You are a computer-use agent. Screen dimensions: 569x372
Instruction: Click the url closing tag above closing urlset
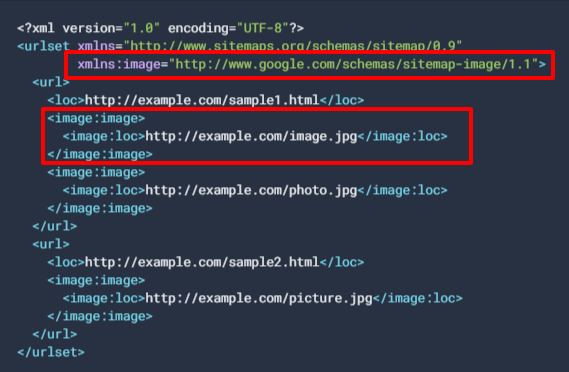coord(54,334)
